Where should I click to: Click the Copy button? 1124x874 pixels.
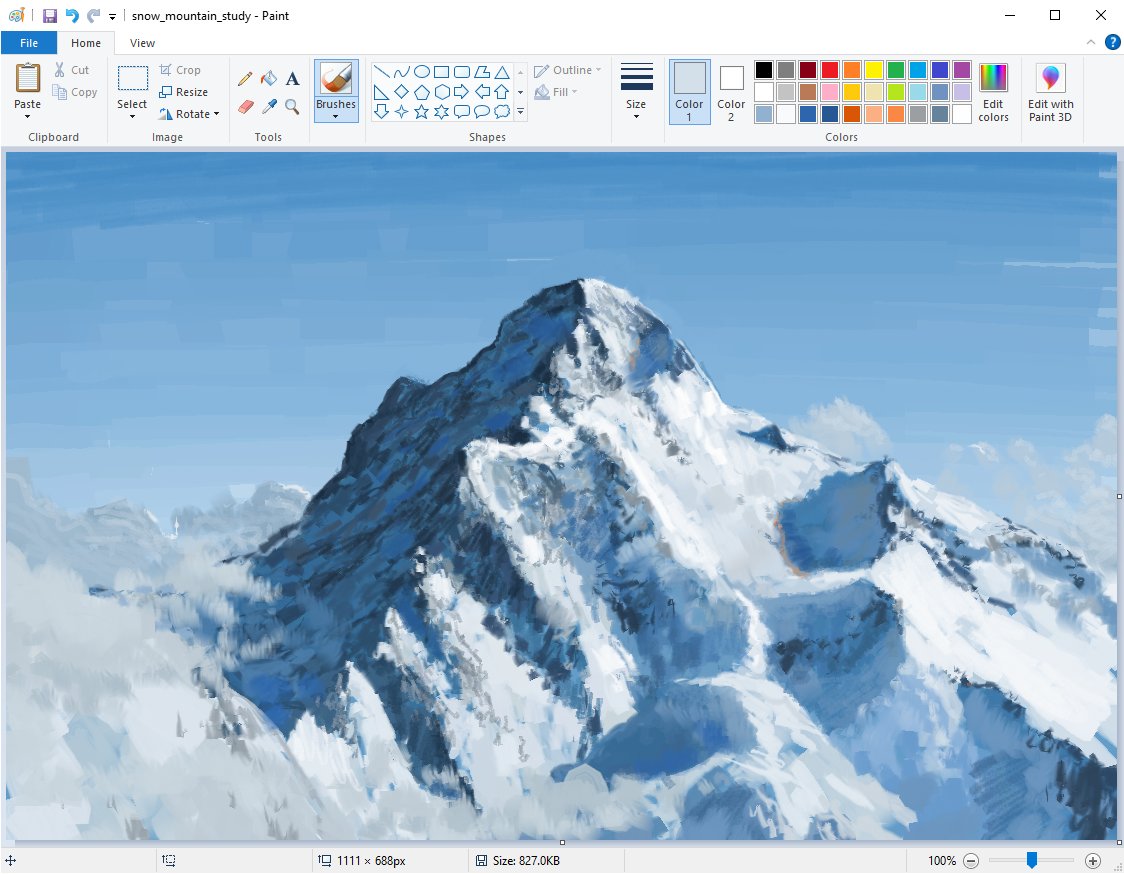coord(75,92)
